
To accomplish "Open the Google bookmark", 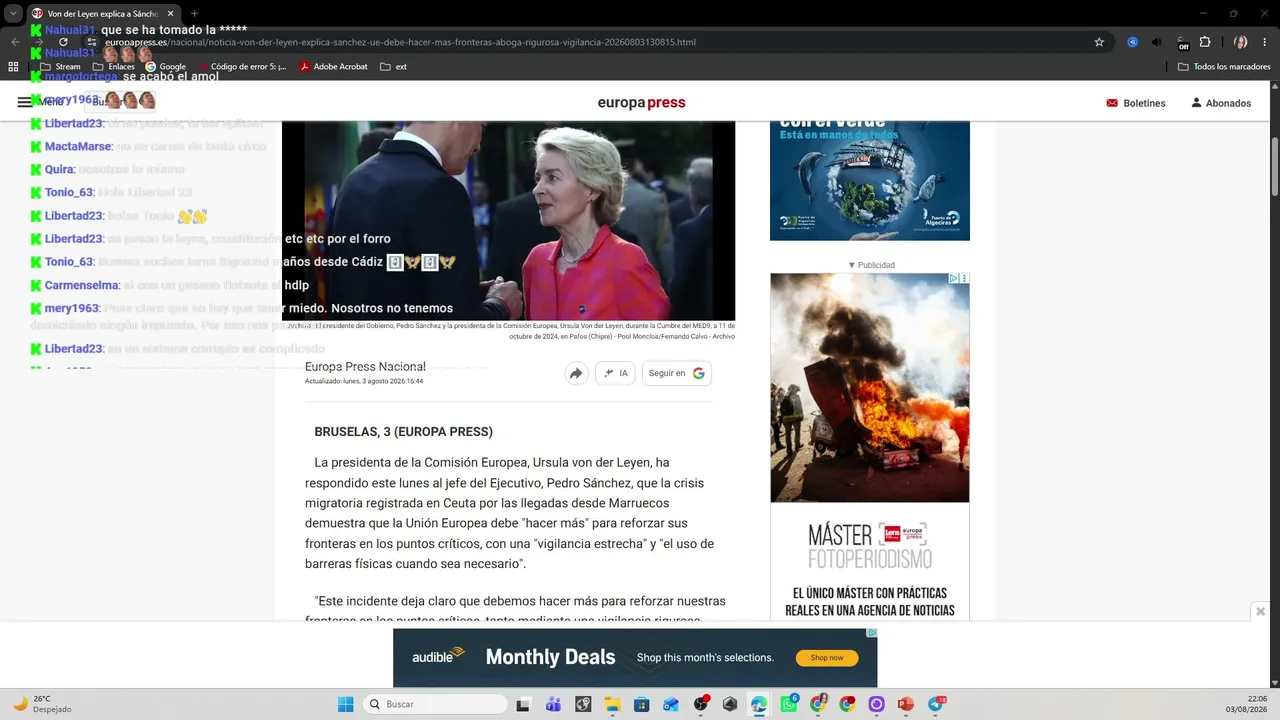I will coord(165,67).
